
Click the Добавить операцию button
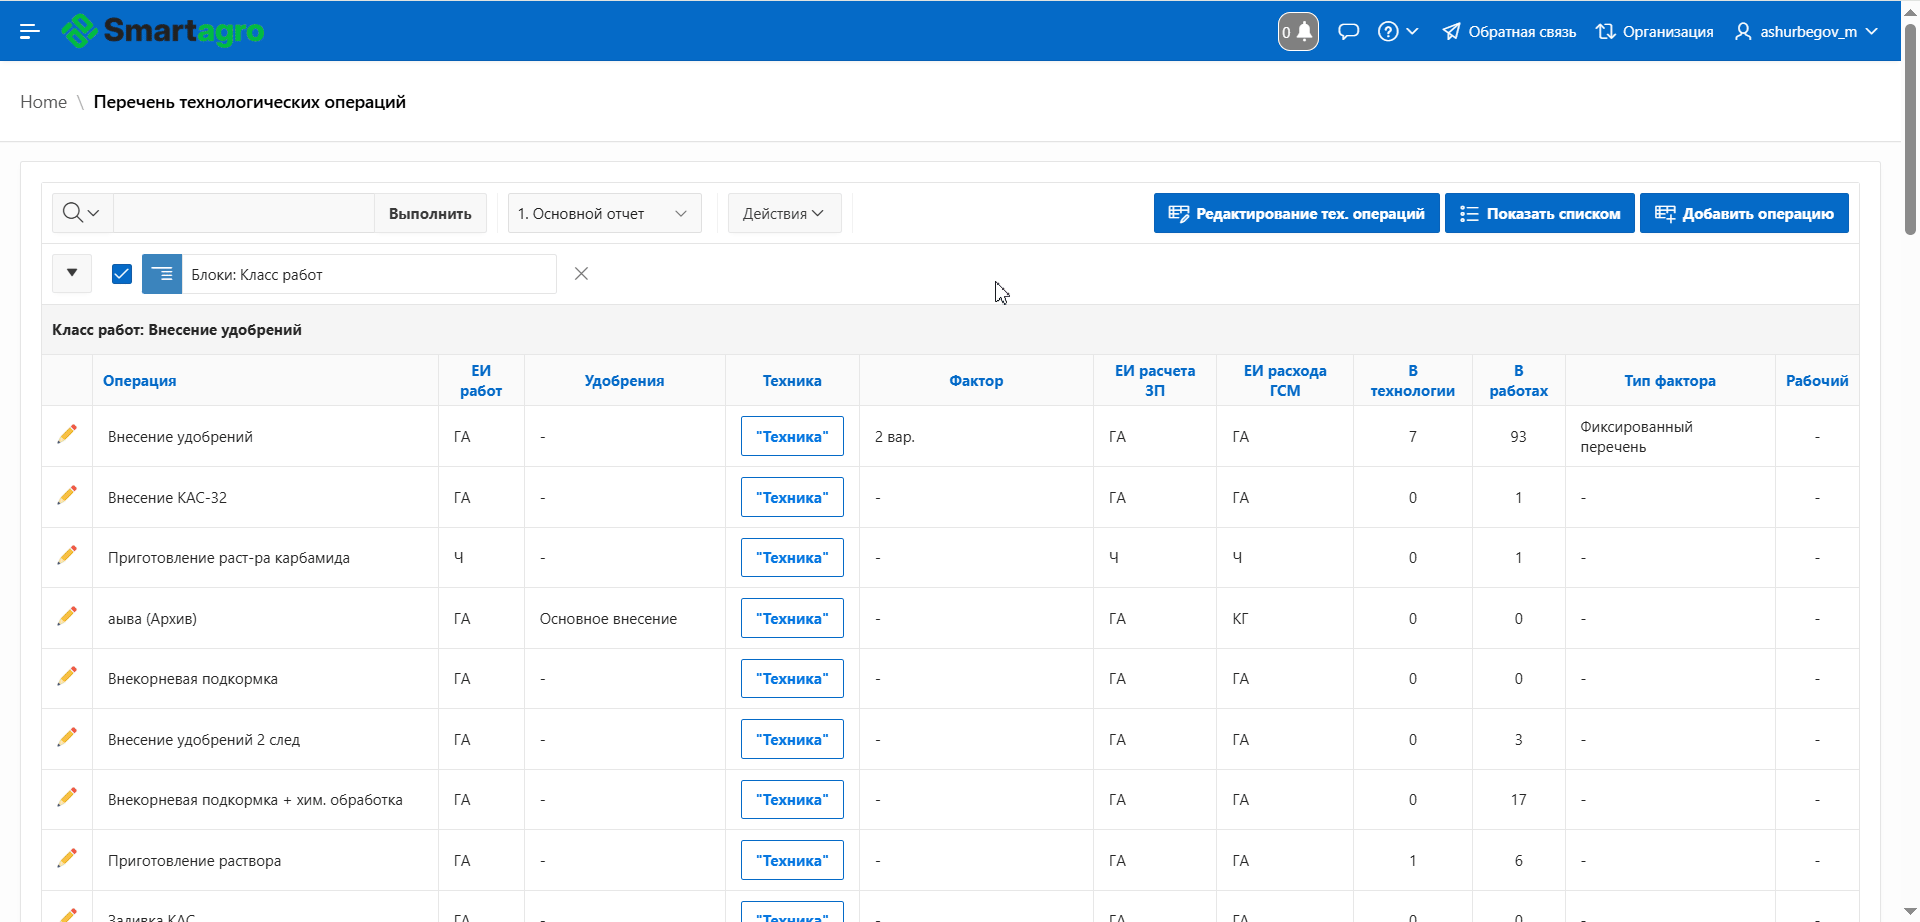point(1744,213)
